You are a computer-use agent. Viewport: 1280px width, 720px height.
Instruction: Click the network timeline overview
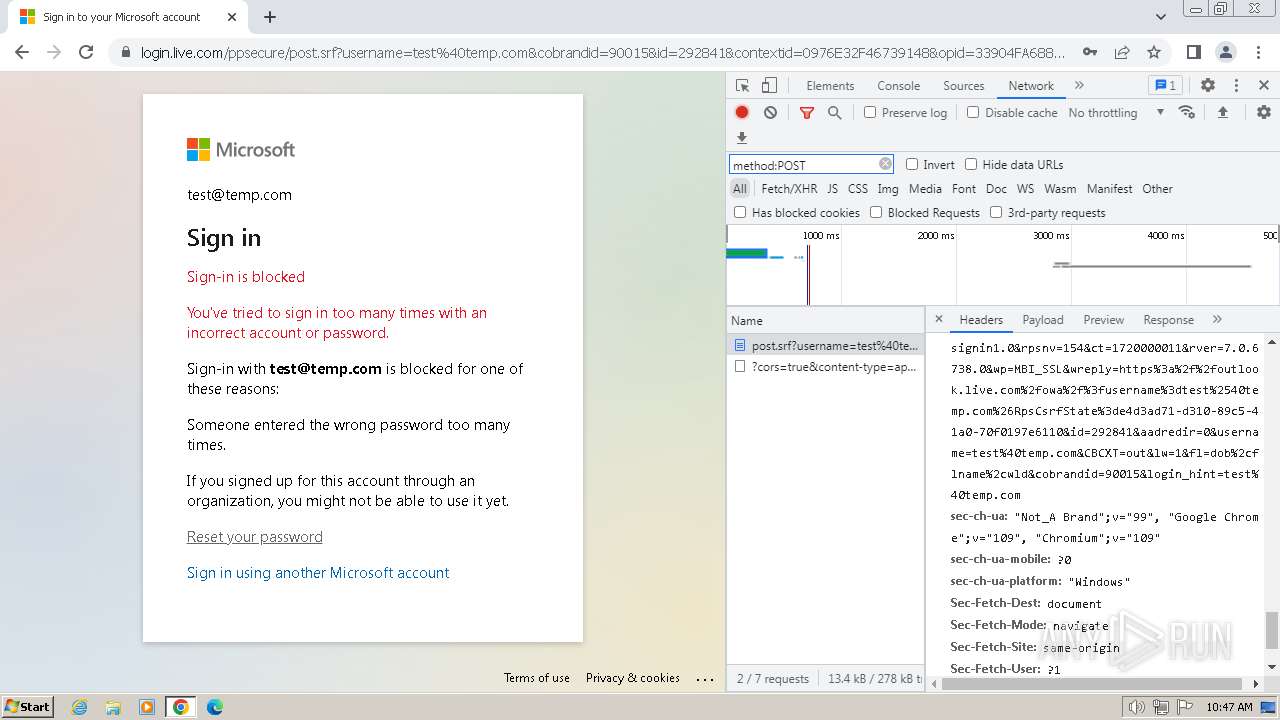[x=1003, y=265]
